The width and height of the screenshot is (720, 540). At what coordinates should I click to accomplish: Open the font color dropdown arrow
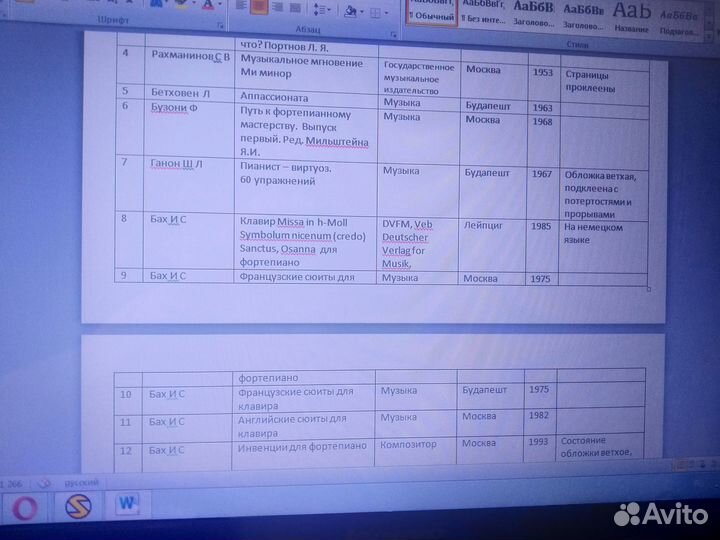(218, 5)
